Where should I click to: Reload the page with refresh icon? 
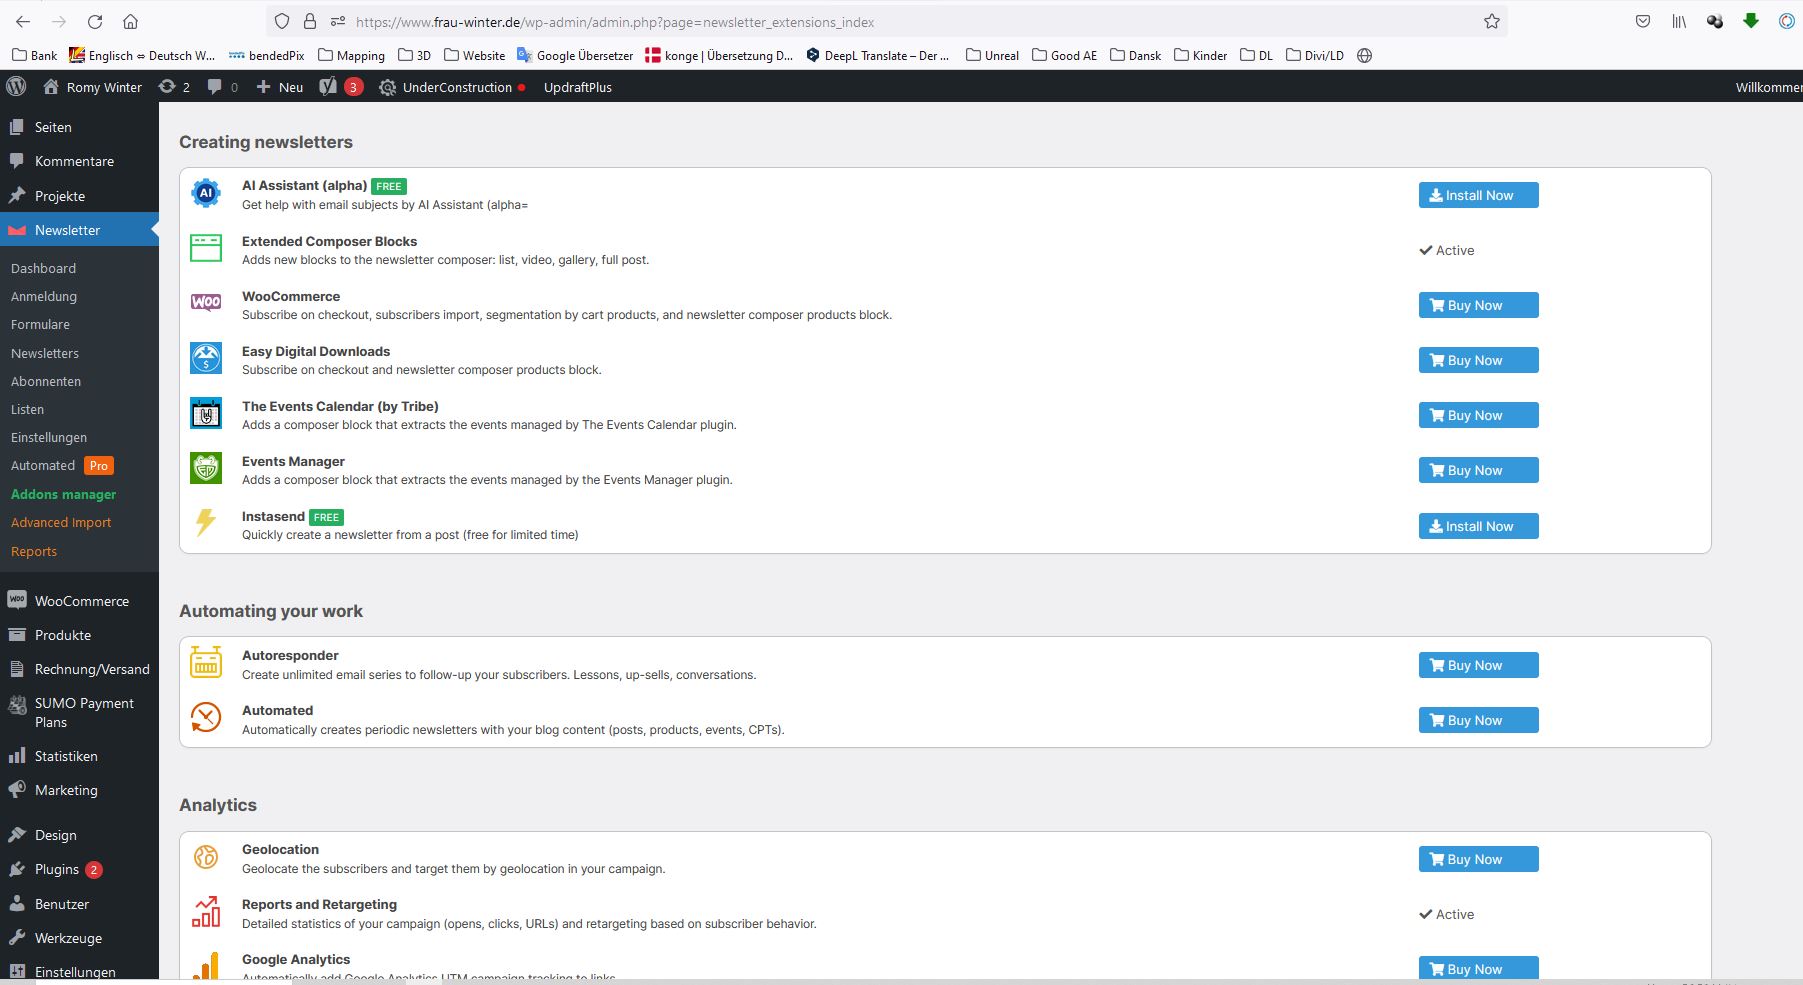tap(95, 21)
